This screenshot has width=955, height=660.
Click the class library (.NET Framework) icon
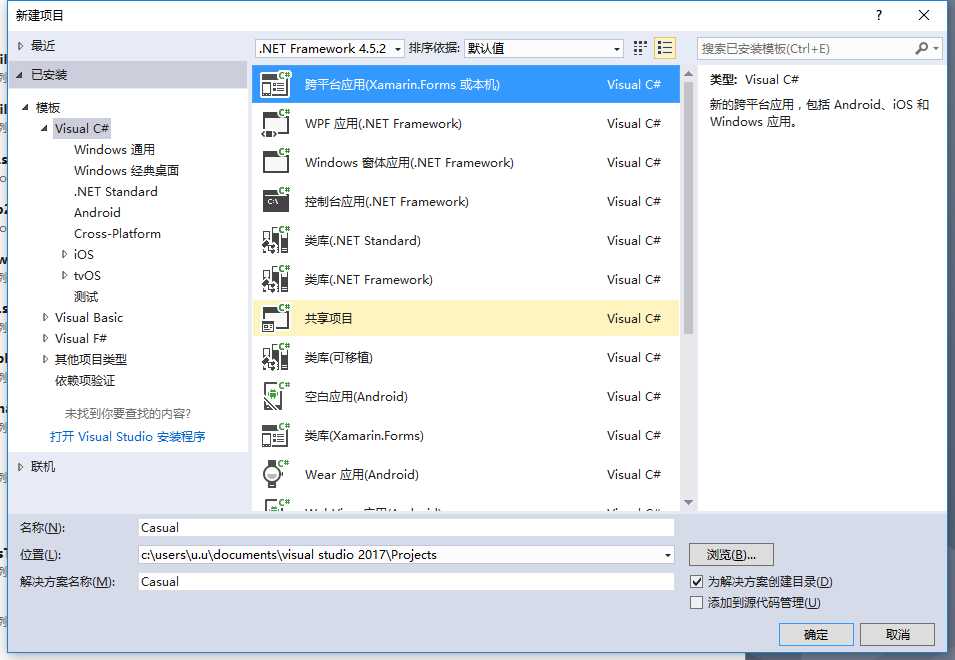tap(275, 279)
